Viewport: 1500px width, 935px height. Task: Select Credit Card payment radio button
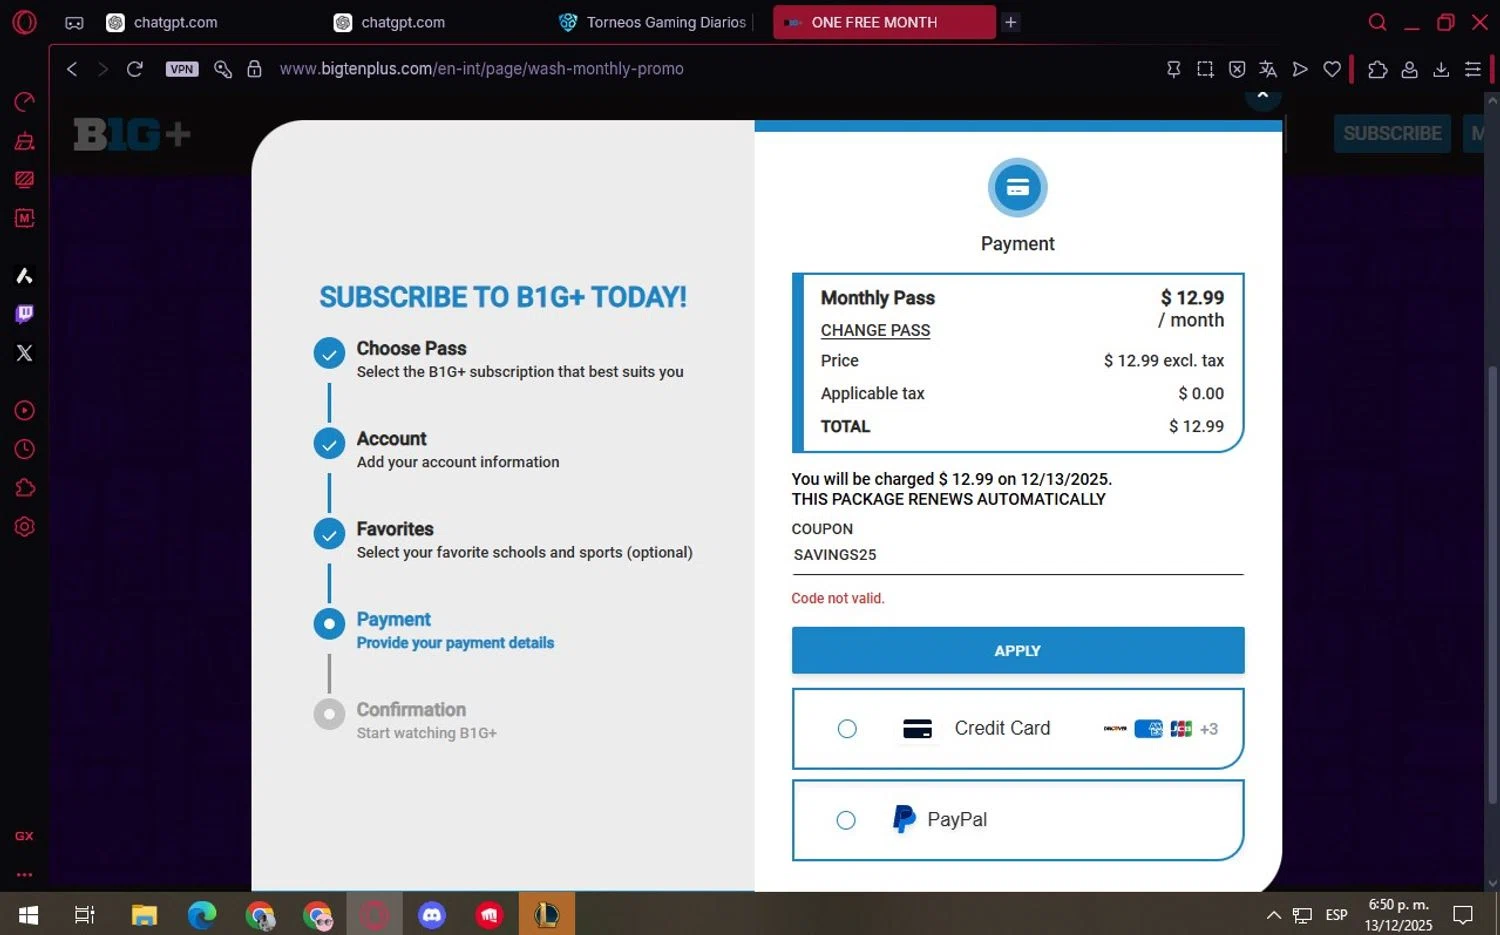[847, 729]
